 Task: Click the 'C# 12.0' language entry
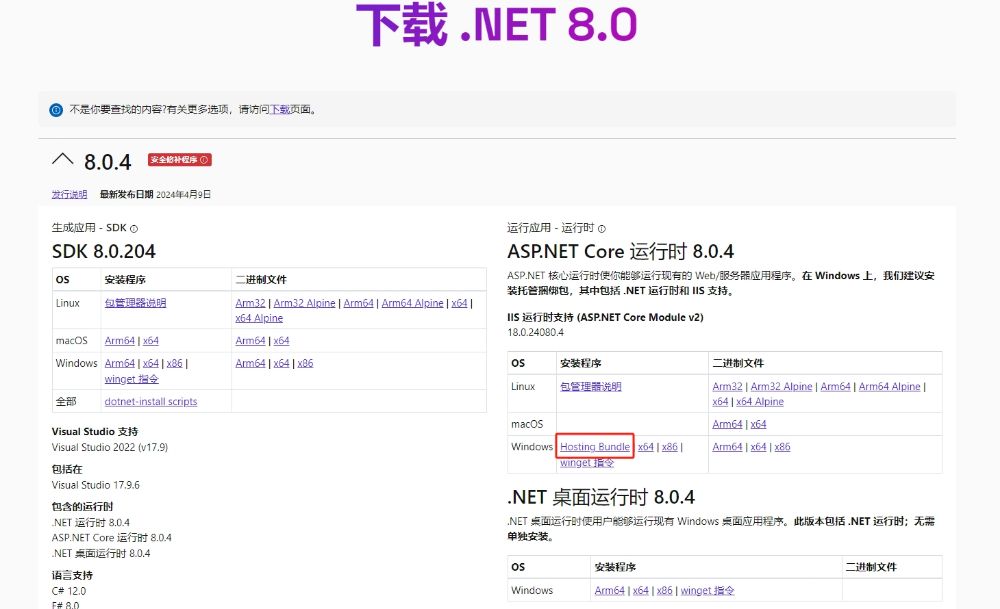69,591
